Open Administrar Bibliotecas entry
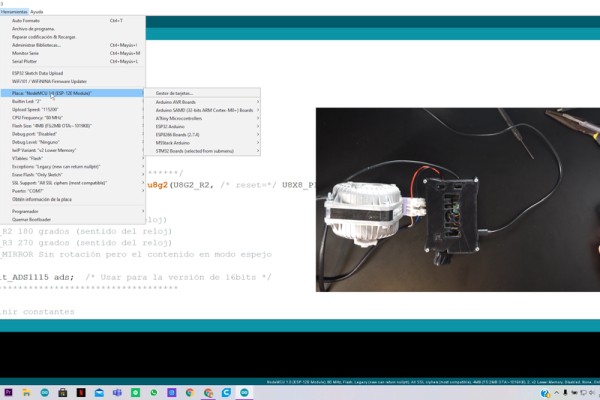Screen dimensions: 600x400 [x=73, y=45]
